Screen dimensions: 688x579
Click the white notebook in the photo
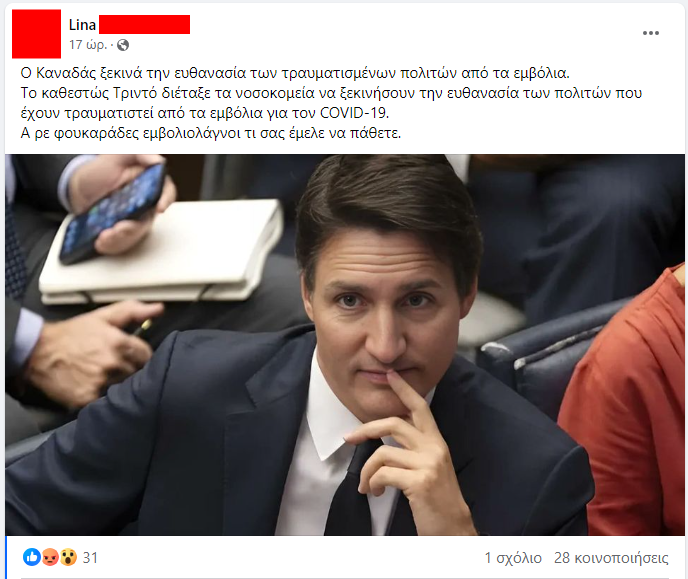pos(162,252)
